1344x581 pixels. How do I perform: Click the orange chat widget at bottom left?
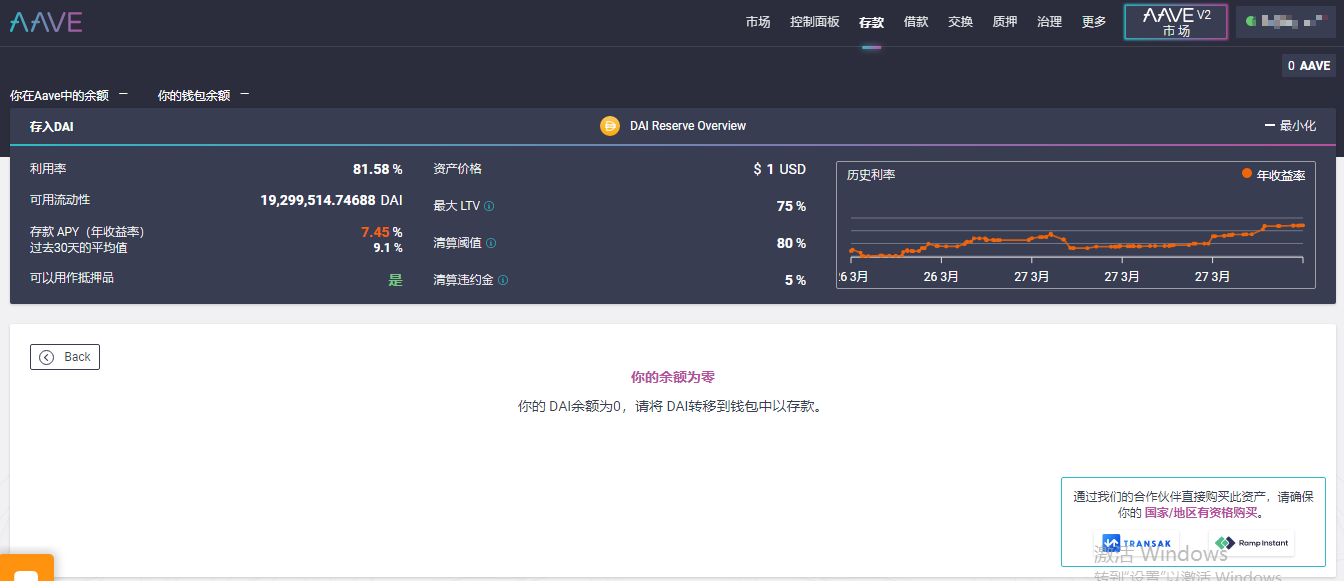pos(26,568)
